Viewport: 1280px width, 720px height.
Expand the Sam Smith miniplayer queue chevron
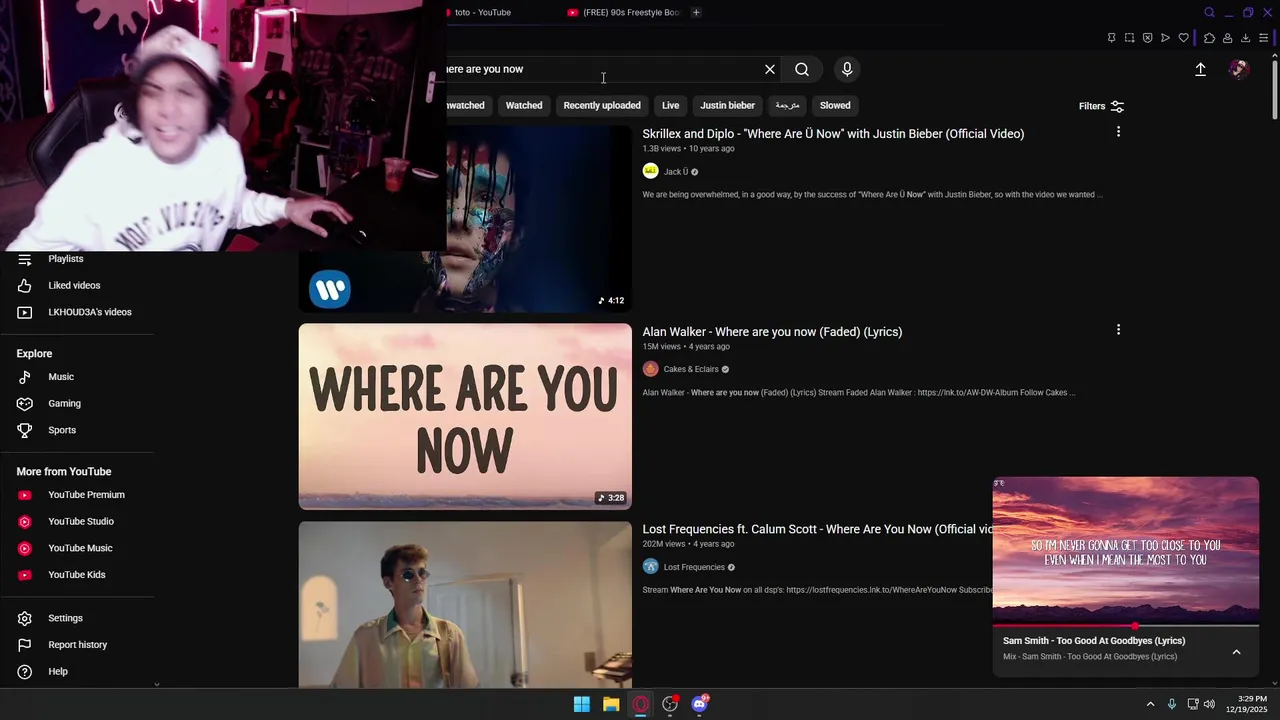click(x=1236, y=652)
